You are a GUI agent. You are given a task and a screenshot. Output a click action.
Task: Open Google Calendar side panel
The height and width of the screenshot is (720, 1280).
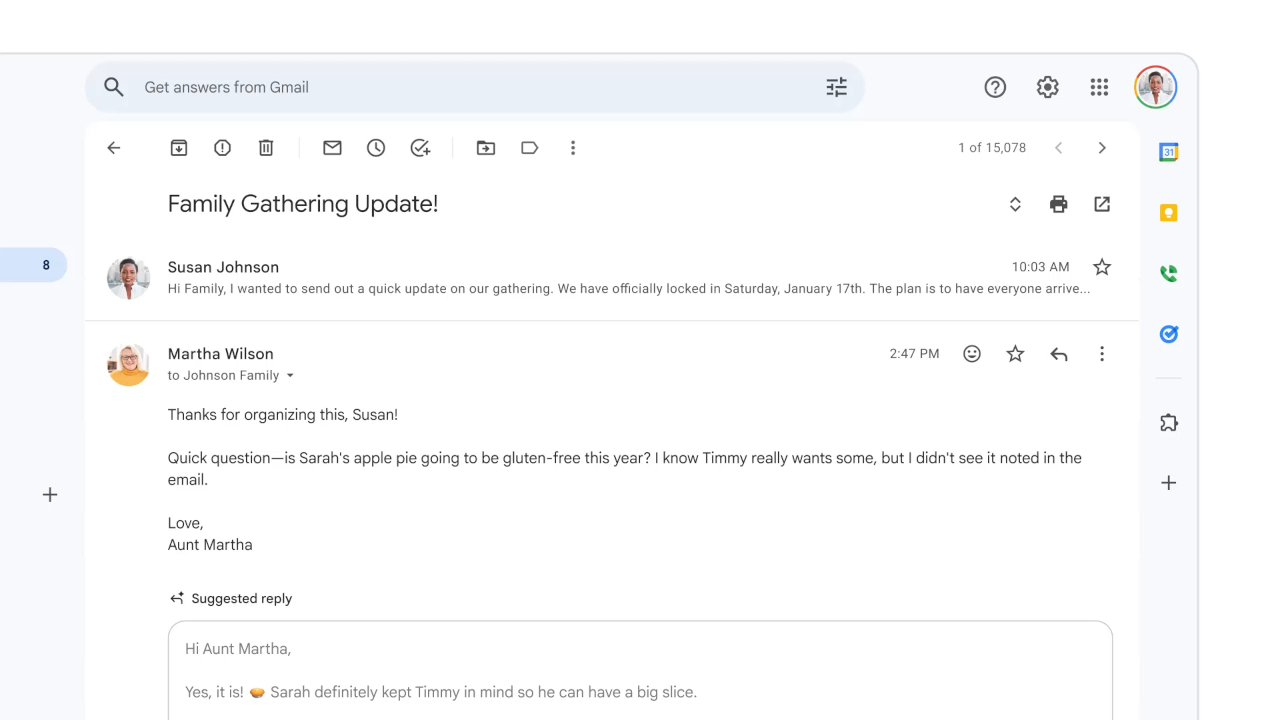pyautogui.click(x=1168, y=152)
